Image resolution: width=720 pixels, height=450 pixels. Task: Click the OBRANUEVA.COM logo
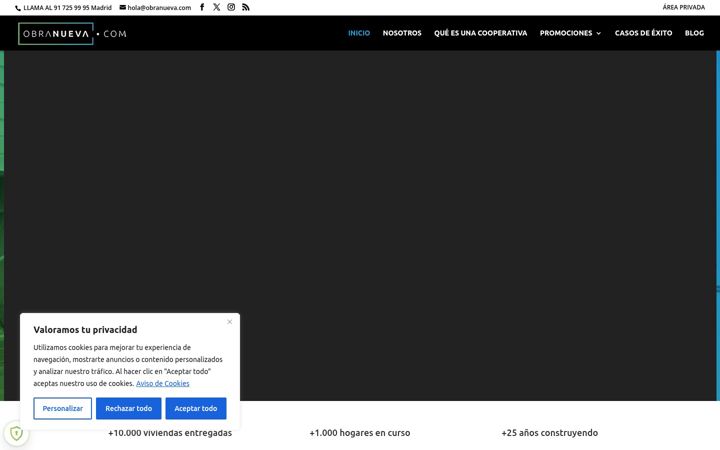(72, 34)
